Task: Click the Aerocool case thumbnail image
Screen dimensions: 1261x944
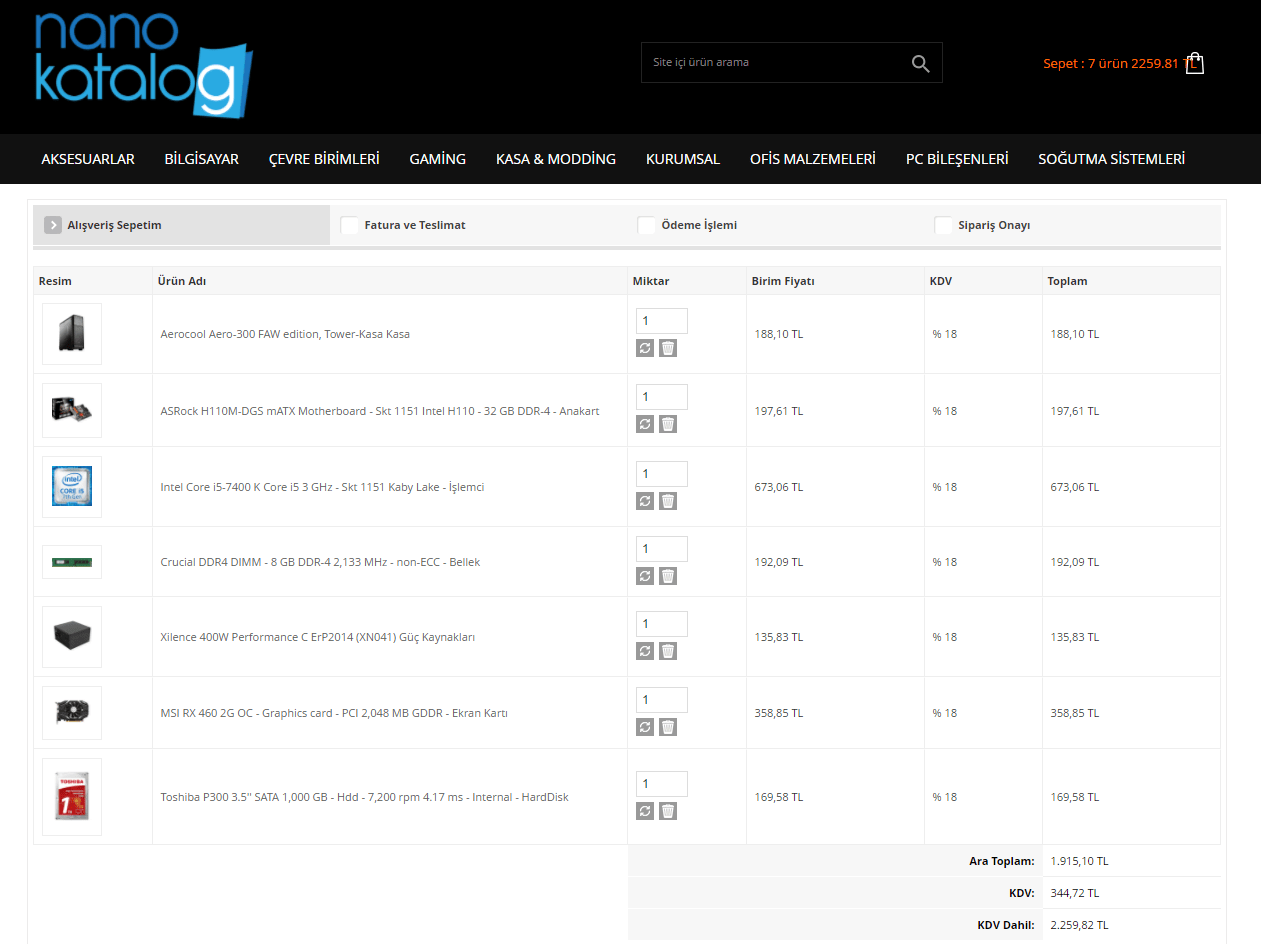Action: [72, 334]
